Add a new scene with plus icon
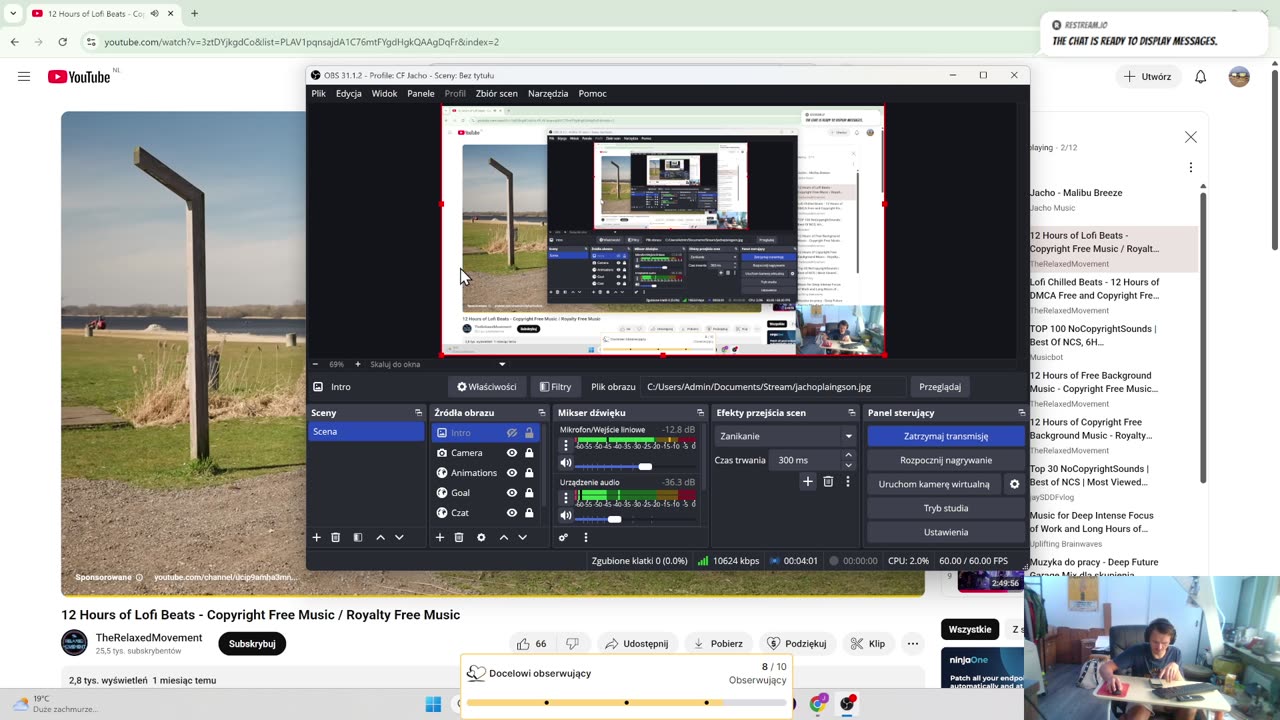Viewport: 1280px width, 720px height. 316,537
